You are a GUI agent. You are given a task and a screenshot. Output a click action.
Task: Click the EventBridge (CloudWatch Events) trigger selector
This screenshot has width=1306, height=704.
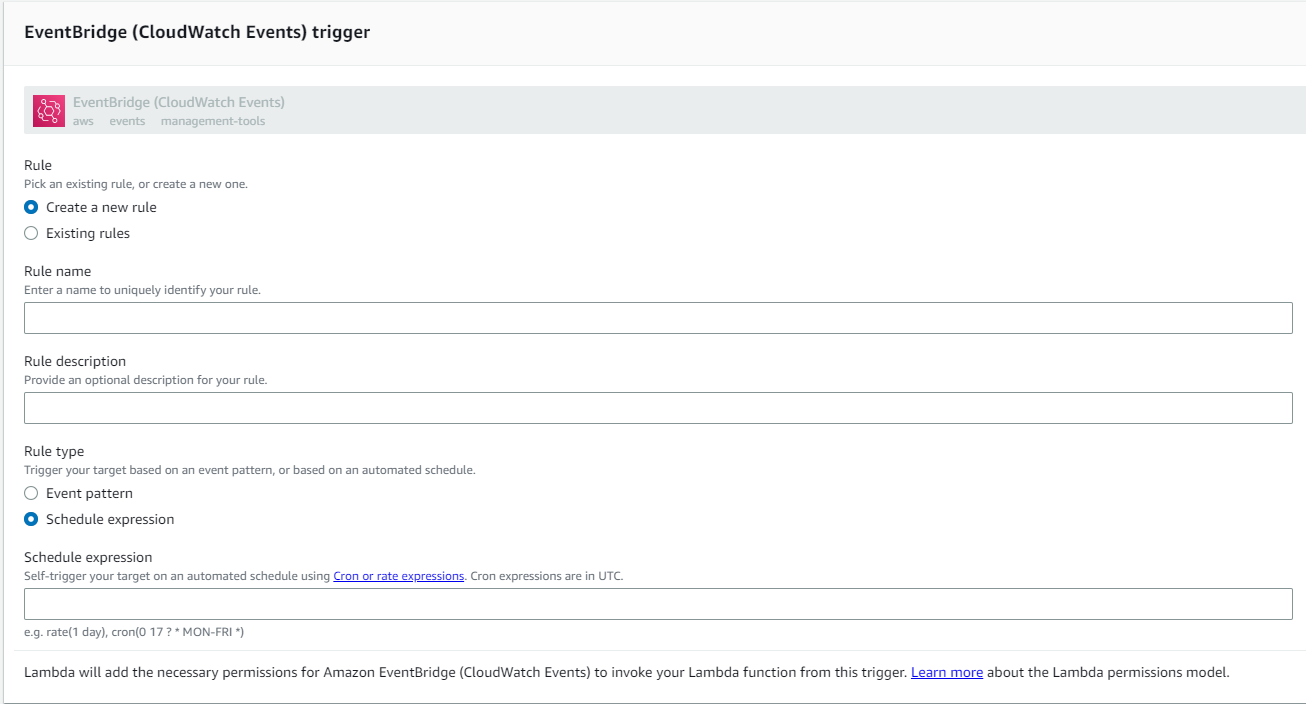tap(665, 110)
